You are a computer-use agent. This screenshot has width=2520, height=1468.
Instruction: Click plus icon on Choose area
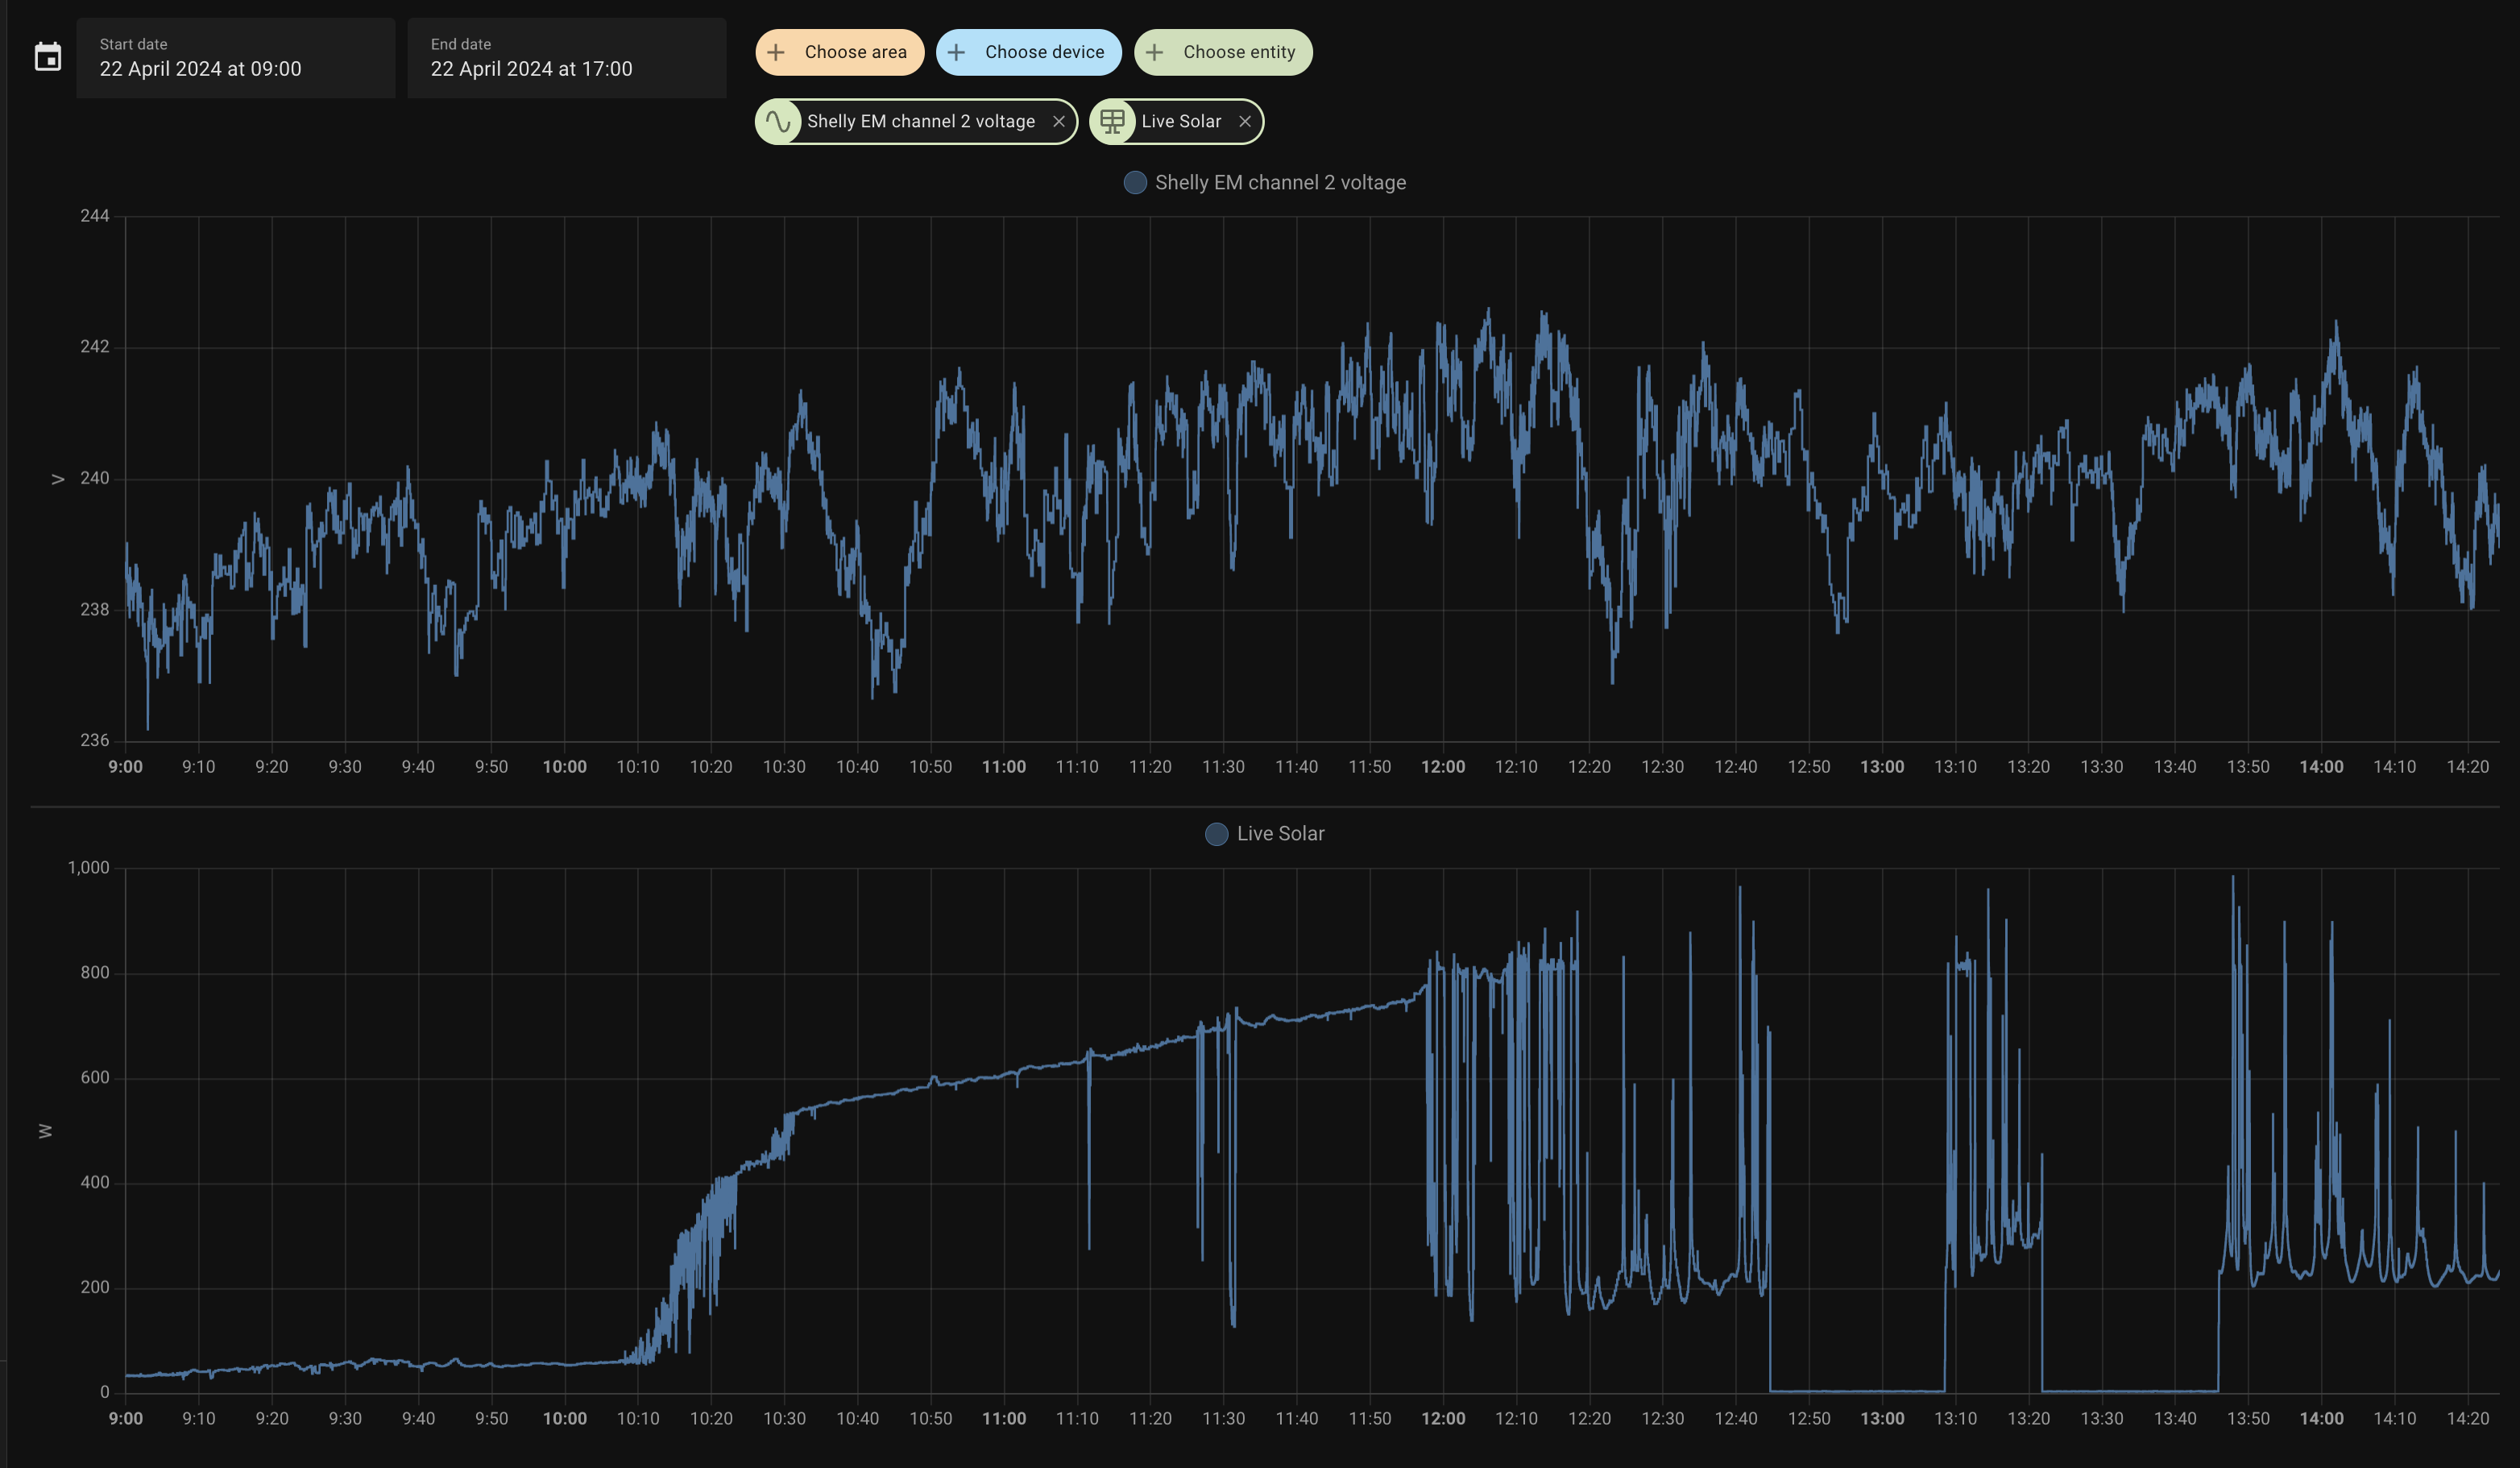tap(776, 52)
